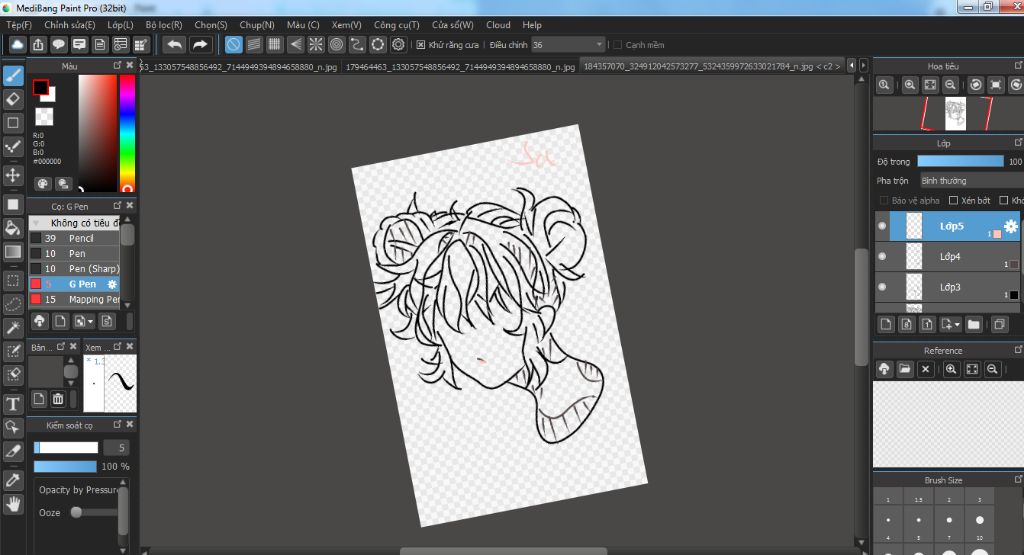Select the rectangular Select tool

click(13, 281)
